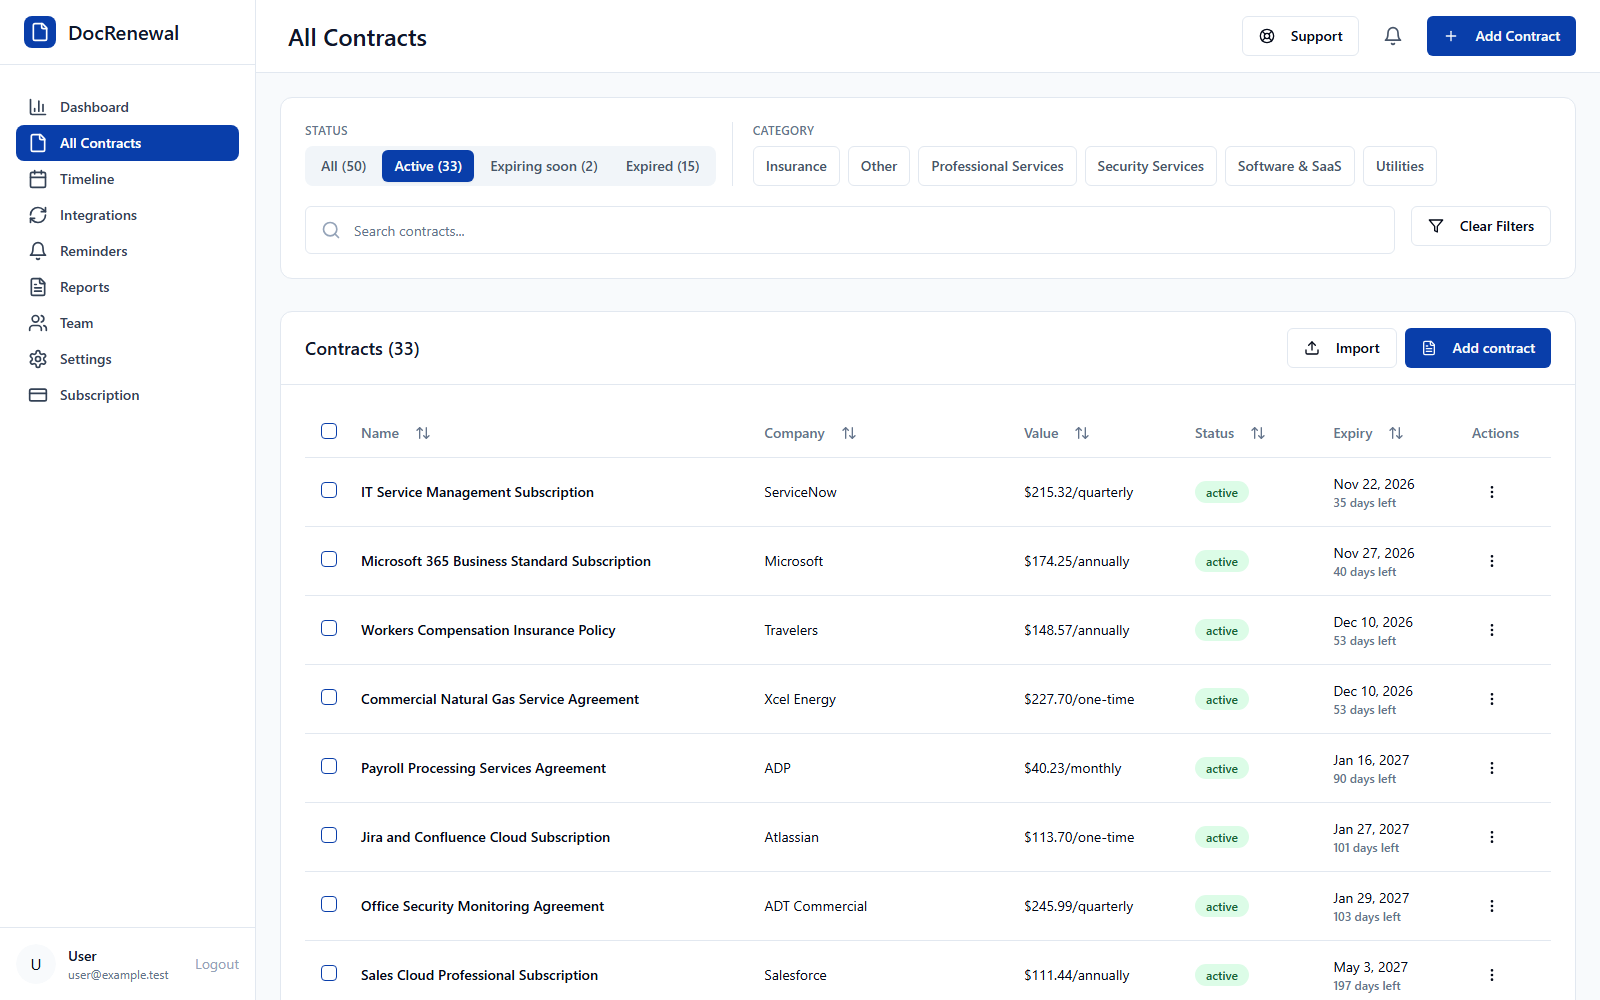
Task: Click the DocRenewal logo icon
Action: [x=40, y=32]
